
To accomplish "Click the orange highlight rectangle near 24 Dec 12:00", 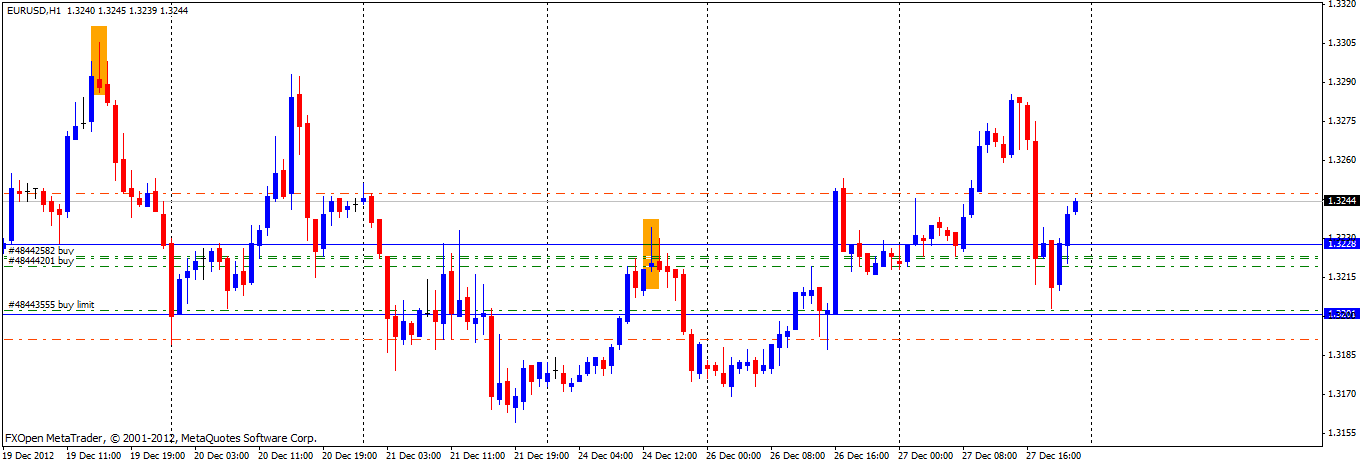I will point(651,254).
